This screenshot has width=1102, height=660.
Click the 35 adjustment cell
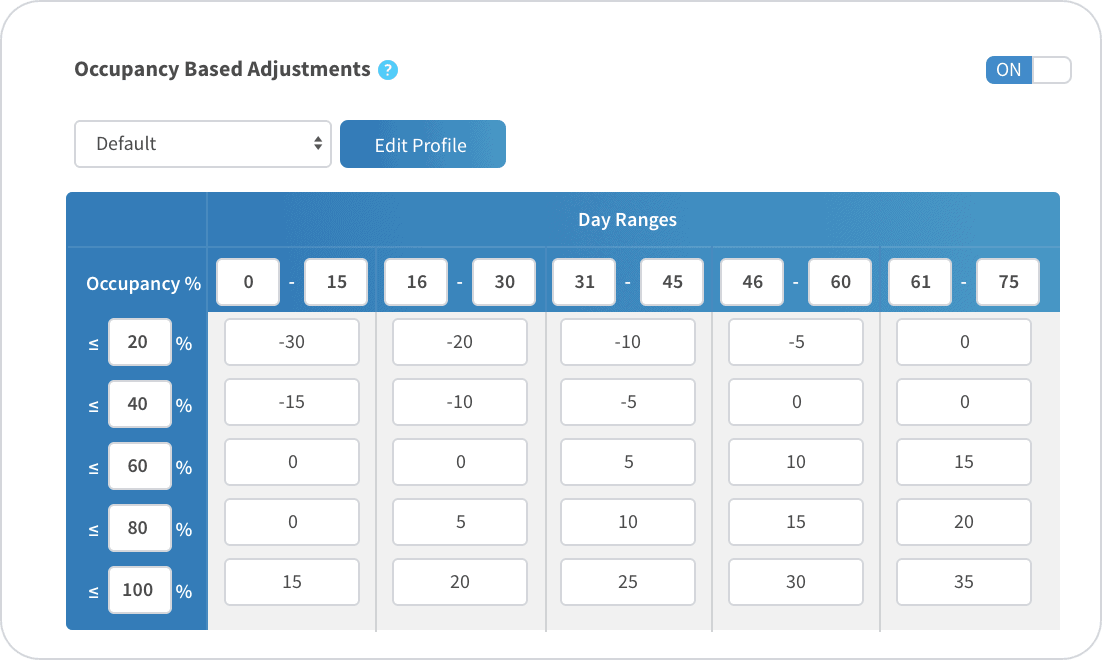[x=964, y=582]
